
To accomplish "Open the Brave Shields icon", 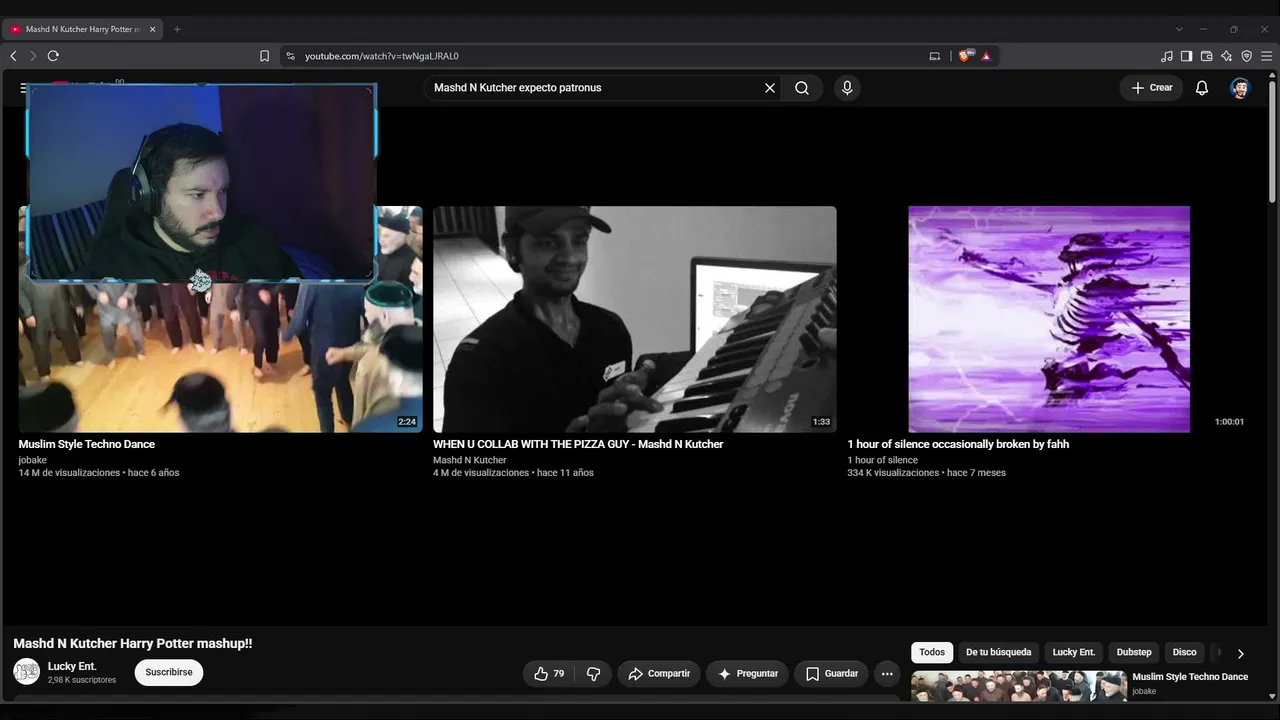I will click(x=965, y=56).
